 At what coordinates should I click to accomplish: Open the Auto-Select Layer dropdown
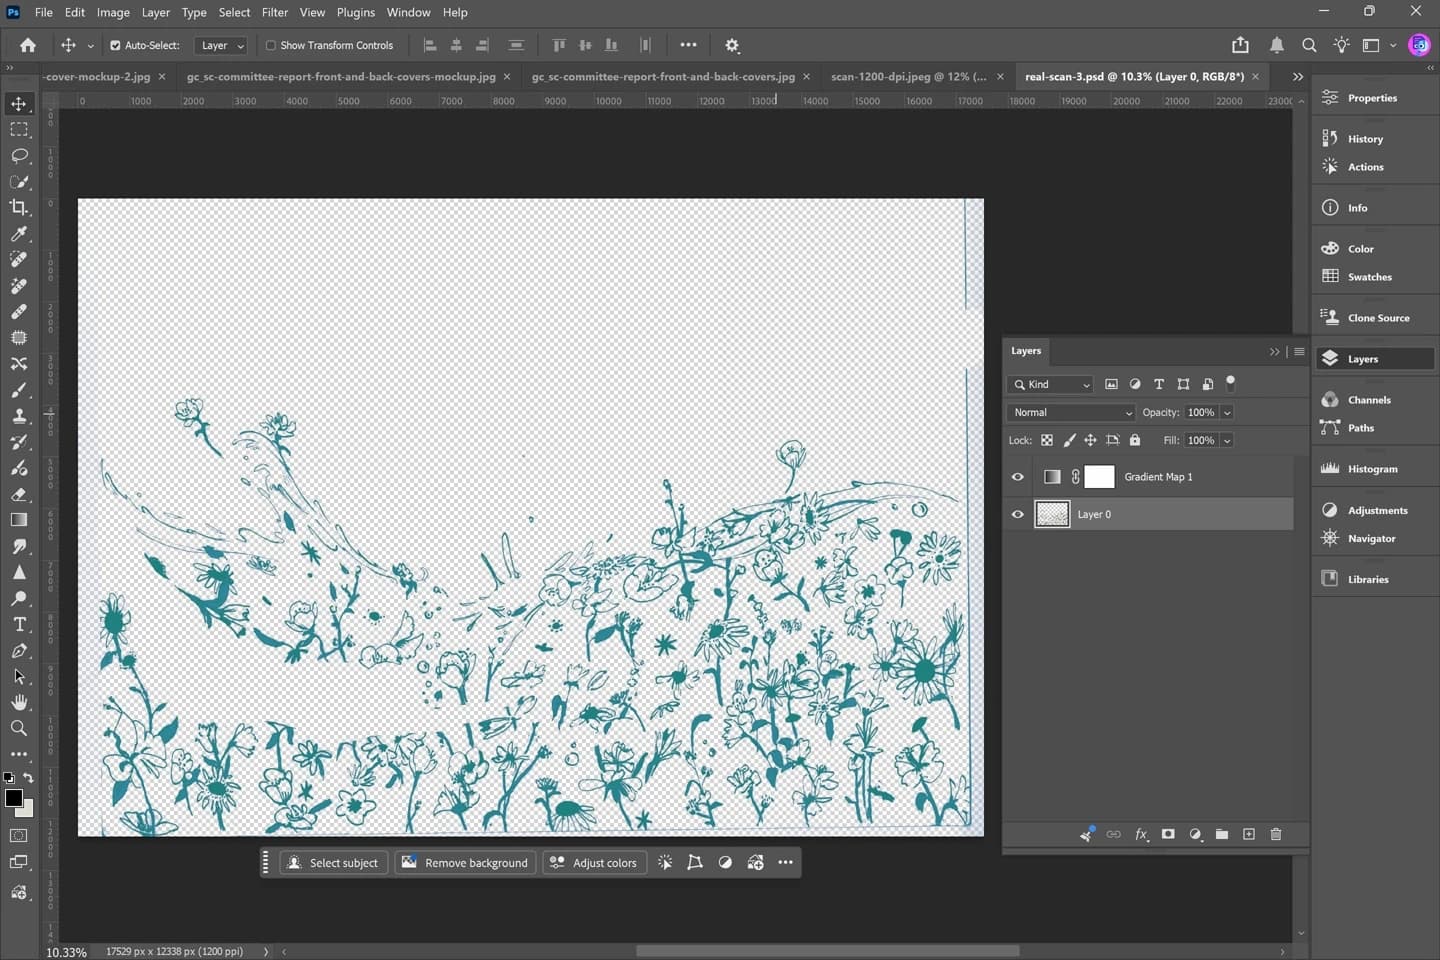click(x=221, y=46)
